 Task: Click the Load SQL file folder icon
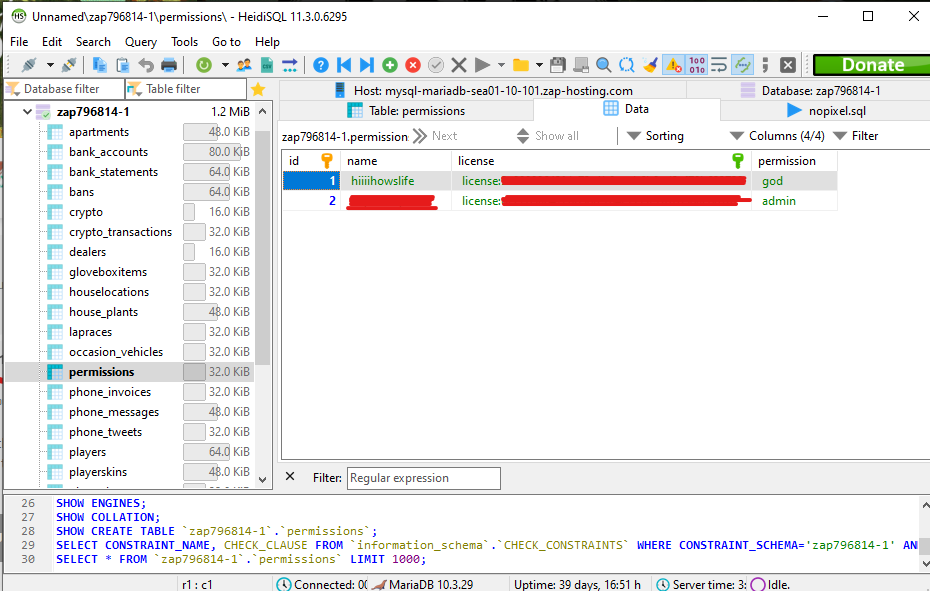[521, 65]
